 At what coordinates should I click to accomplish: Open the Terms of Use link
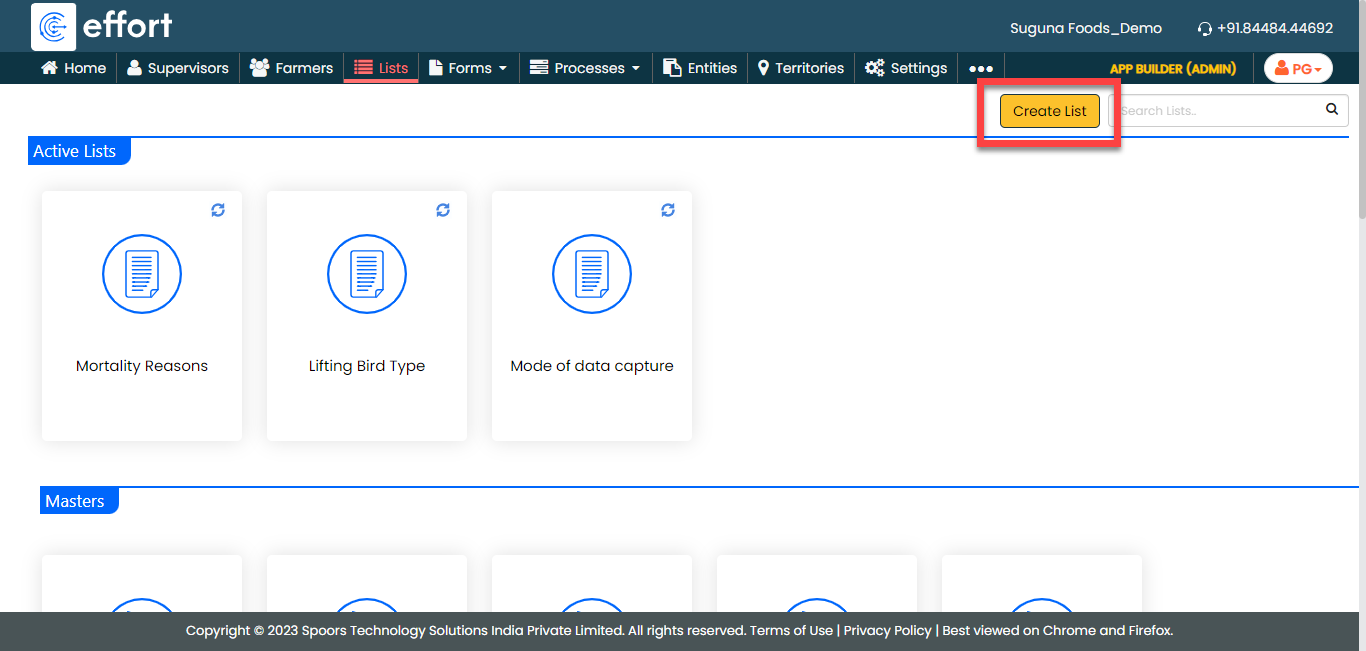click(791, 631)
